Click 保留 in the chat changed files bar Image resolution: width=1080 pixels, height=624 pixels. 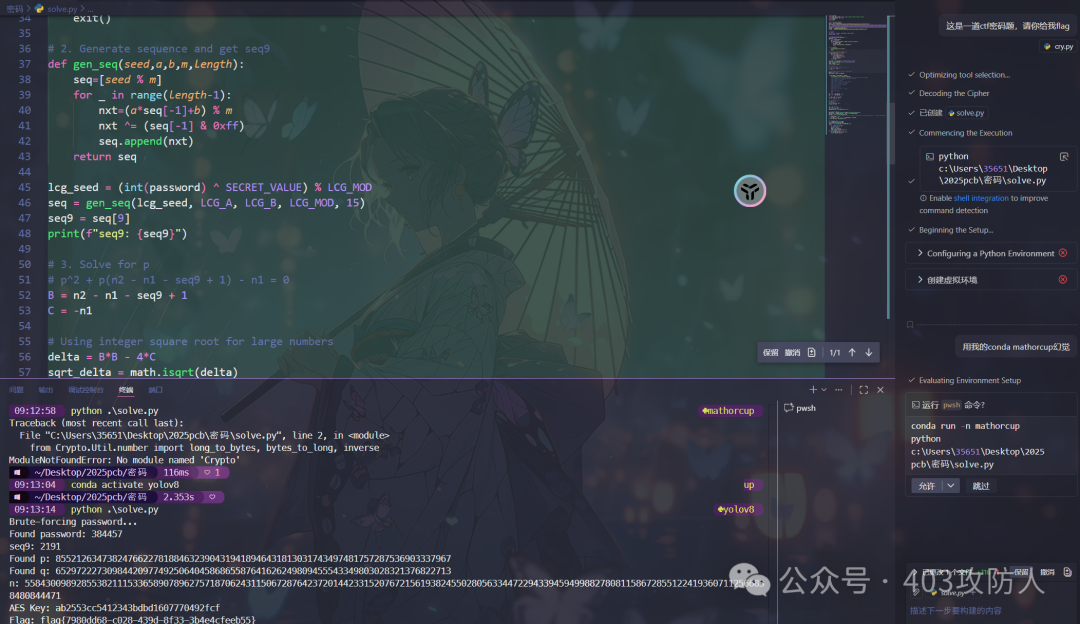coord(1021,572)
